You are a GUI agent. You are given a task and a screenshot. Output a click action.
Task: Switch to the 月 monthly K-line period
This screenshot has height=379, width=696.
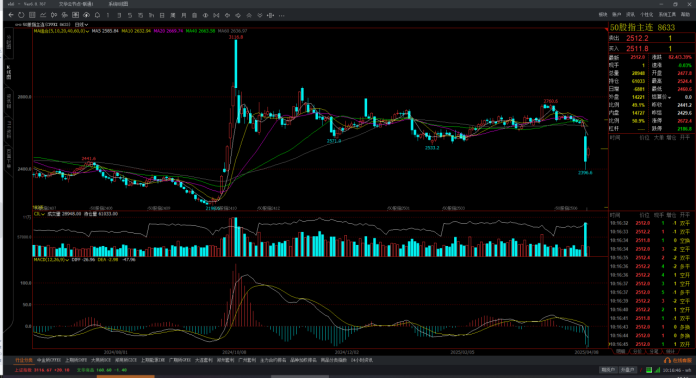tap(184, 16)
